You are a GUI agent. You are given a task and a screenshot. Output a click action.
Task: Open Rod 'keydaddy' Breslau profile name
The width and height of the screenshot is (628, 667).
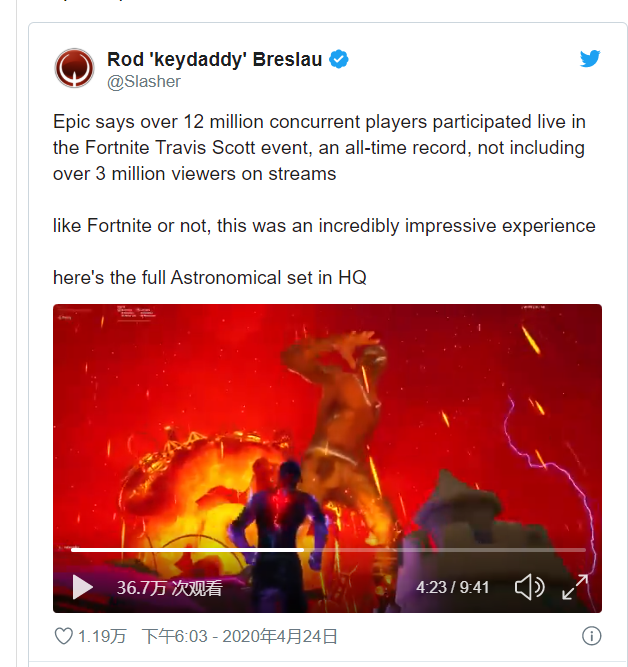[x=214, y=59]
